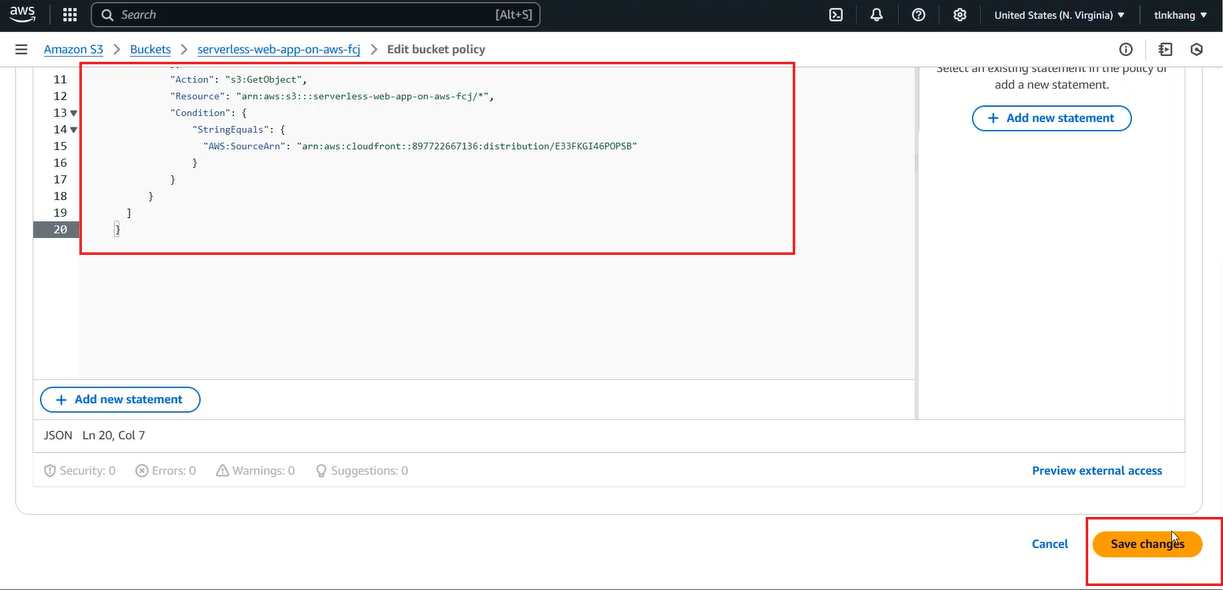This screenshot has height=590, width=1223.
Task: Open the info panel icon
Action: pyautogui.click(x=1126, y=49)
